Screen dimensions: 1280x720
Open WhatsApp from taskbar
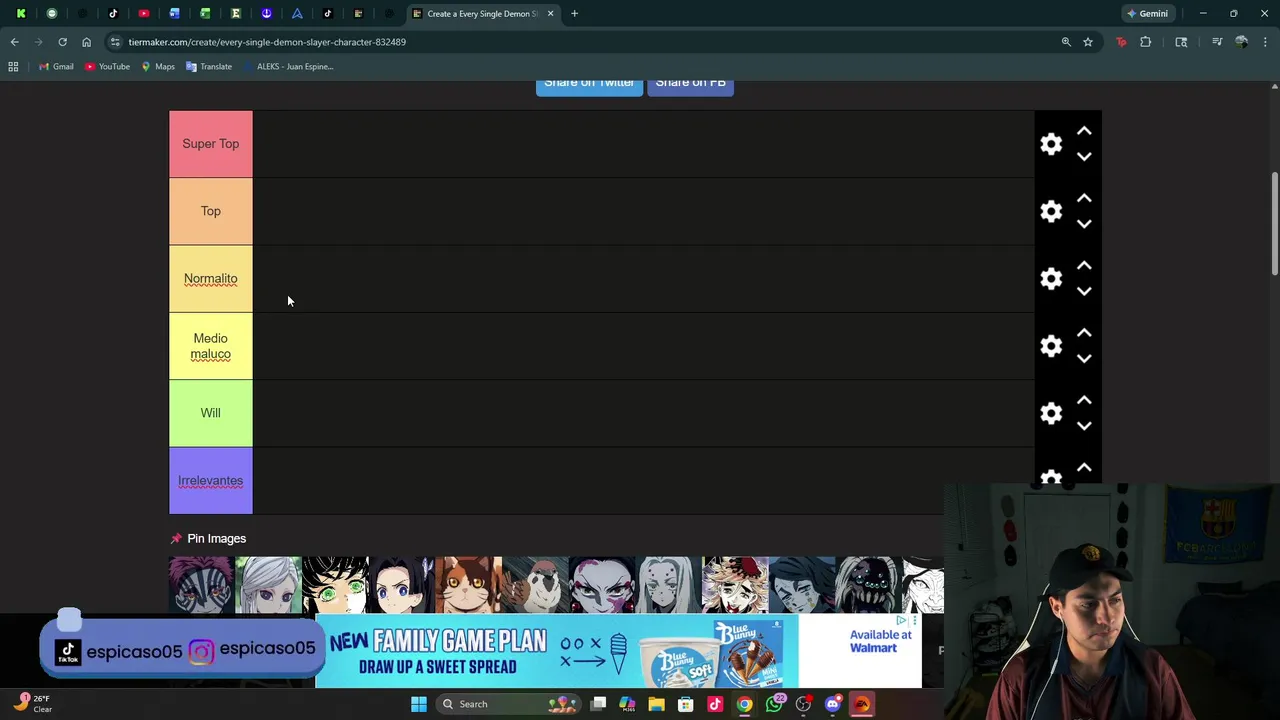tap(774, 704)
